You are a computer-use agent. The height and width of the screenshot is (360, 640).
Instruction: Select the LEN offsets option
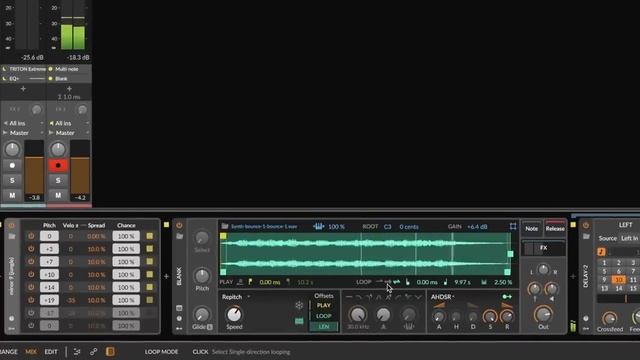[x=324, y=327]
